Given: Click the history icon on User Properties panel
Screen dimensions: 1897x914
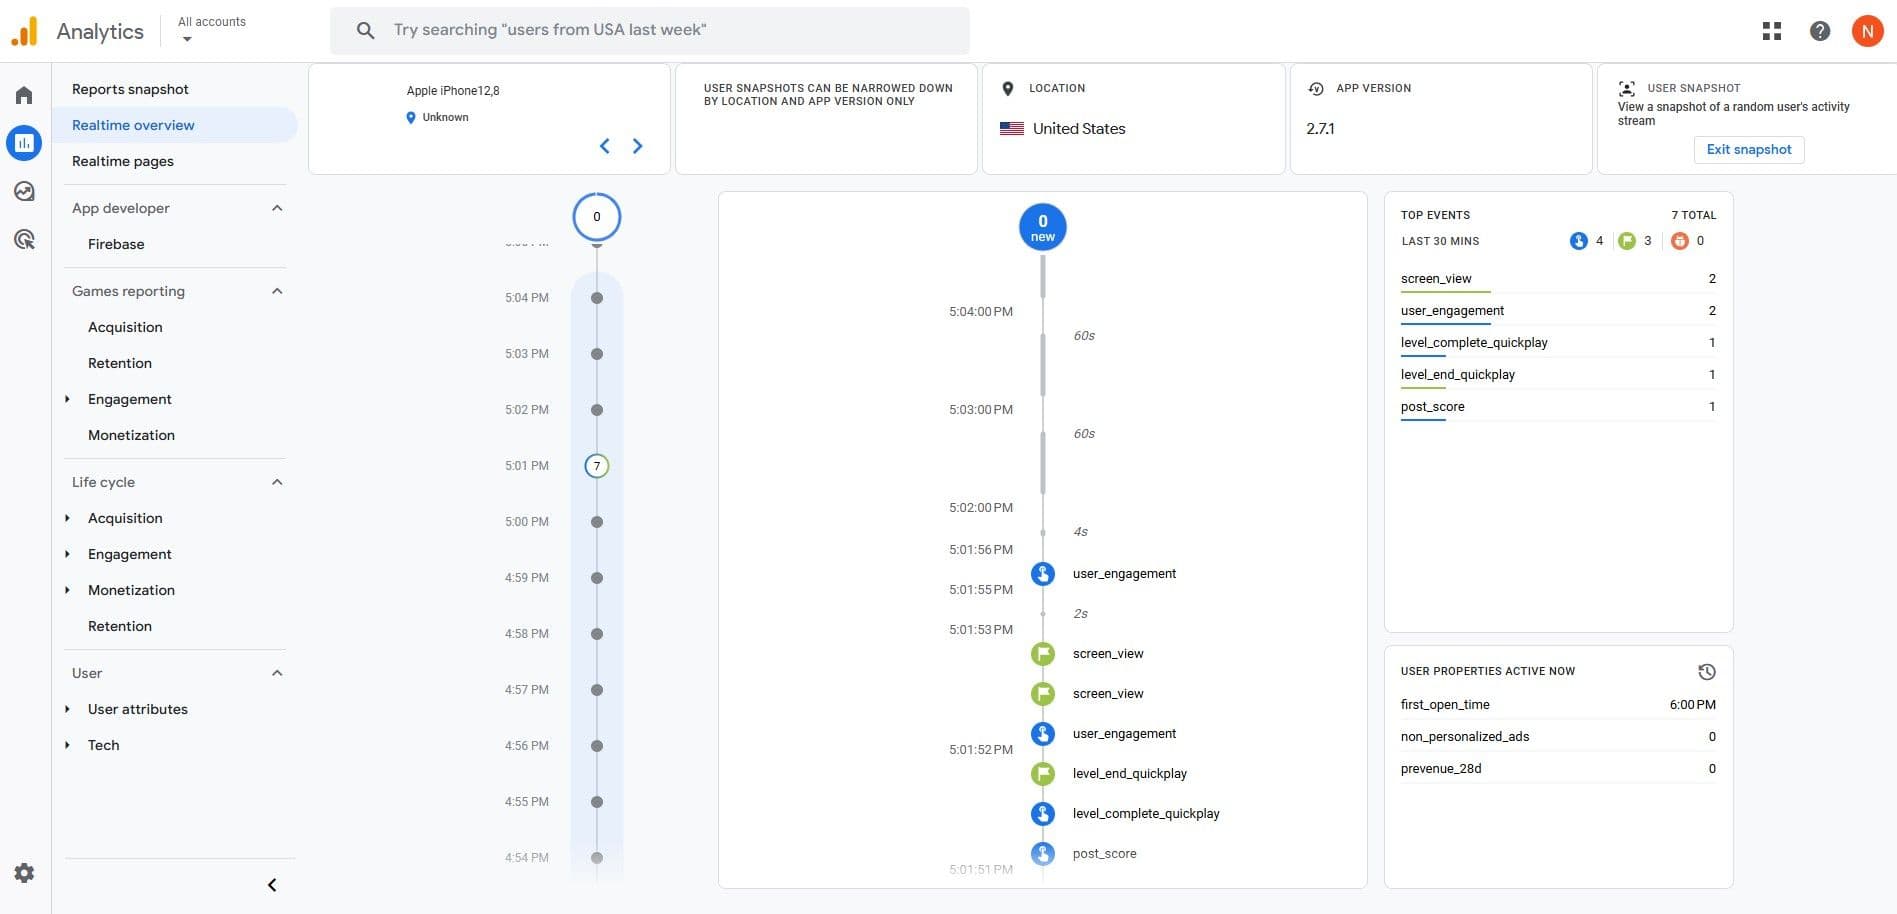Looking at the screenshot, I should (x=1707, y=671).
